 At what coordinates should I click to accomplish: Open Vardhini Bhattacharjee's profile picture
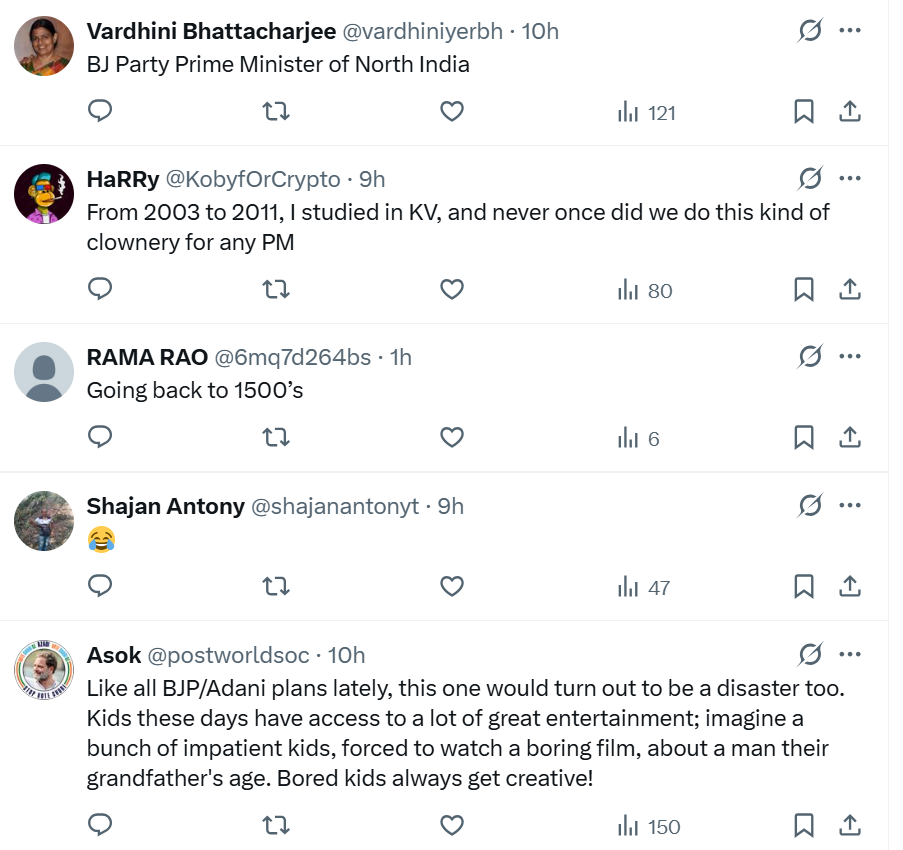point(44,47)
